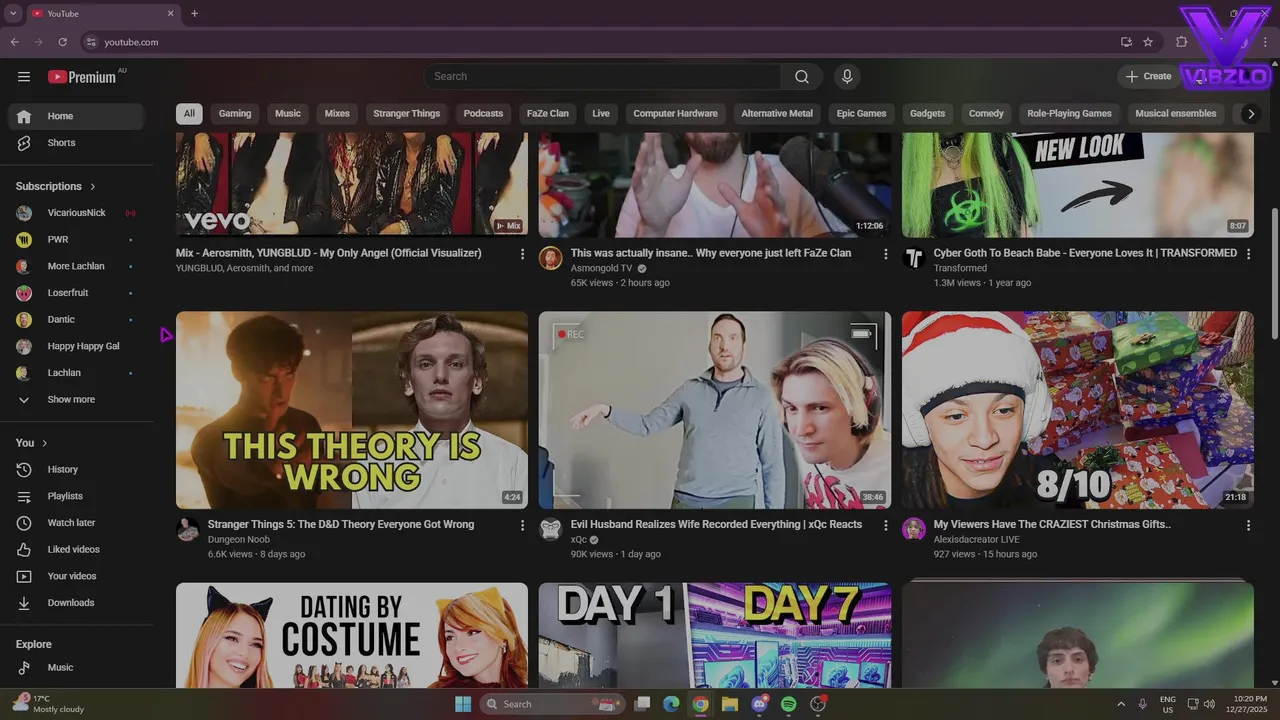Open Playlists in the sidebar
The width and height of the screenshot is (1280, 720).
[x=76, y=496]
